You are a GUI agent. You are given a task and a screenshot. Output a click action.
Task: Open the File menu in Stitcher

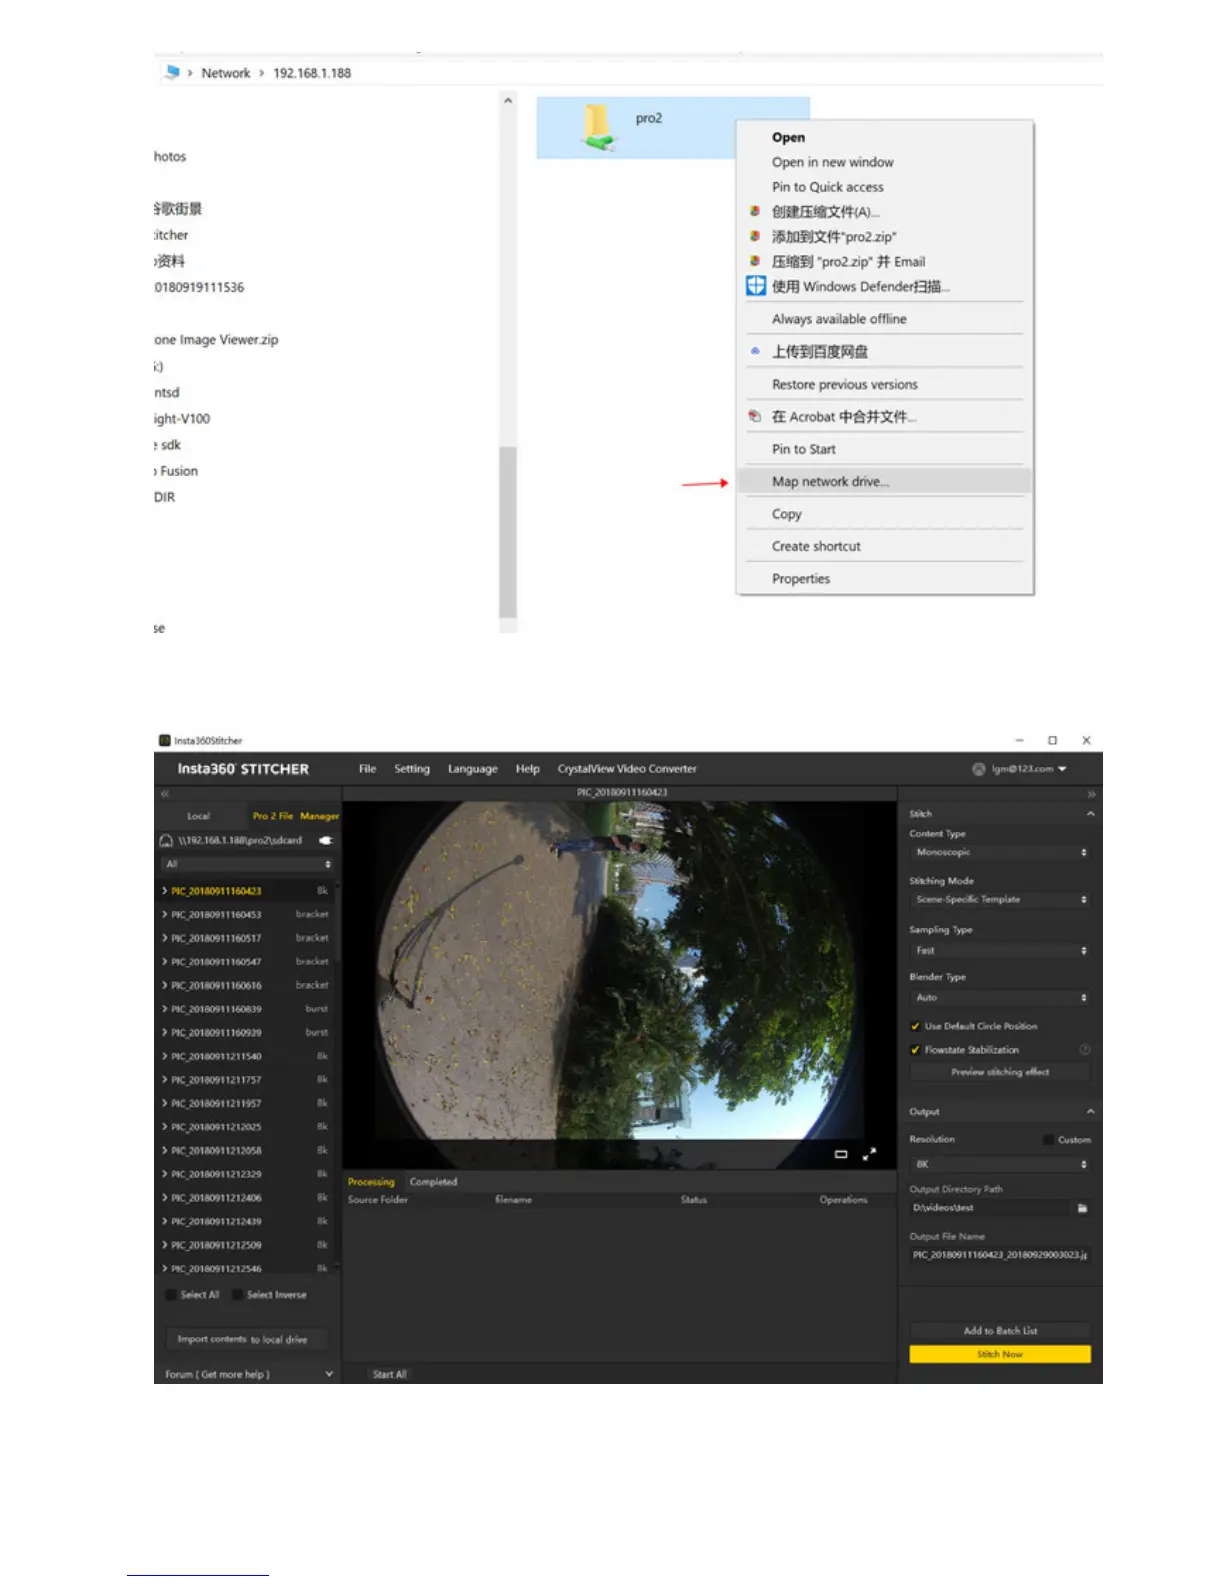point(368,769)
